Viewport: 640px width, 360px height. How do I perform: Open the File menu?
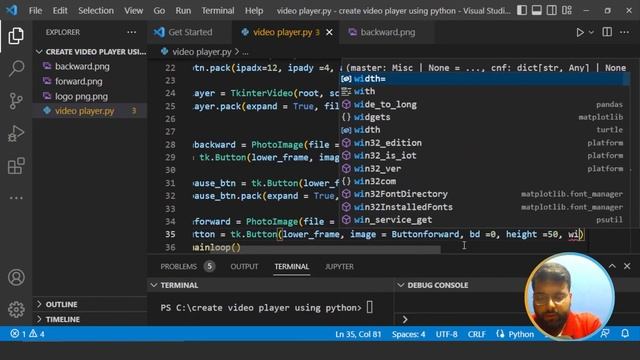tap(35, 11)
